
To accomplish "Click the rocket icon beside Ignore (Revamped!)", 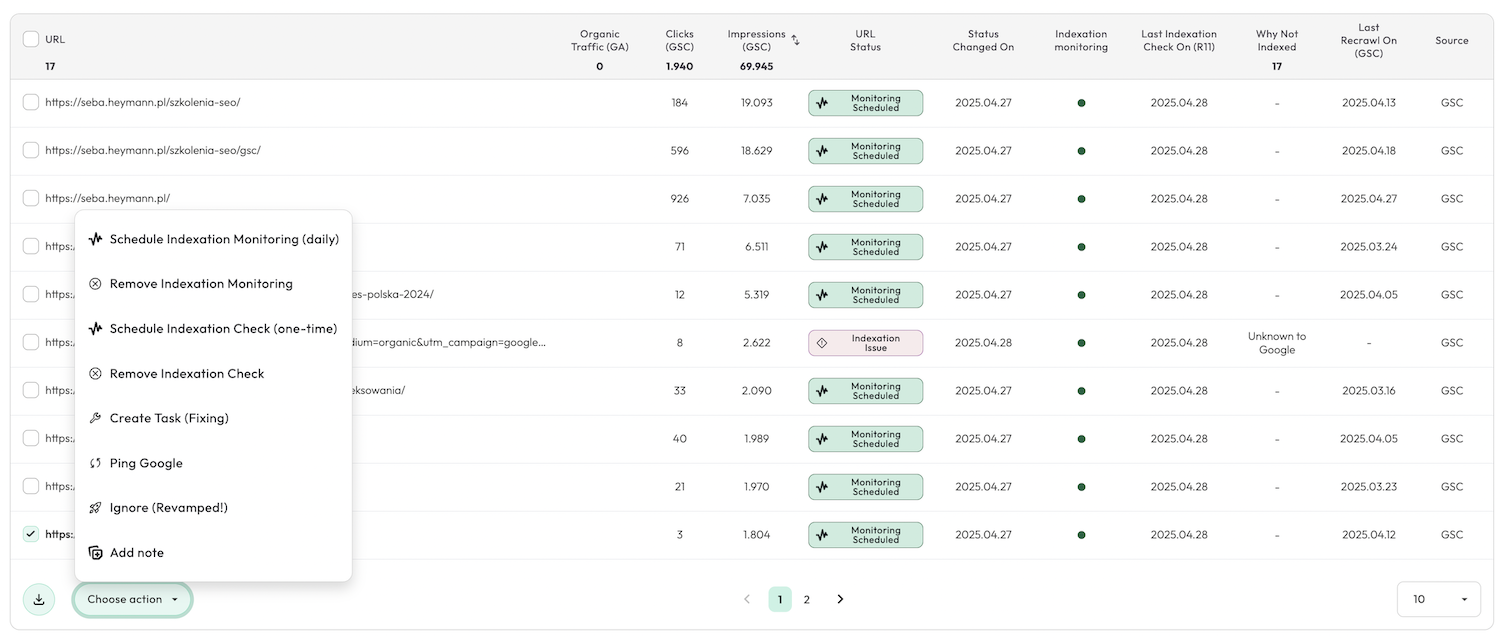I will (95, 508).
